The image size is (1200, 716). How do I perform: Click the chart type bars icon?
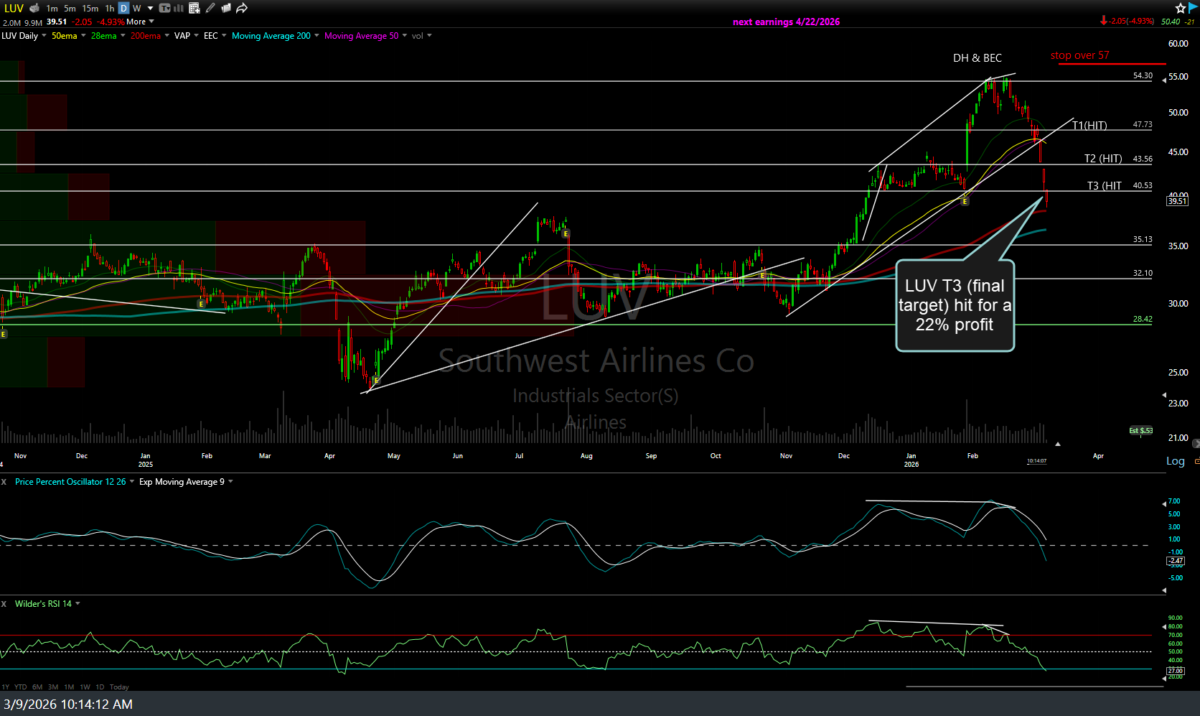(179, 8)
